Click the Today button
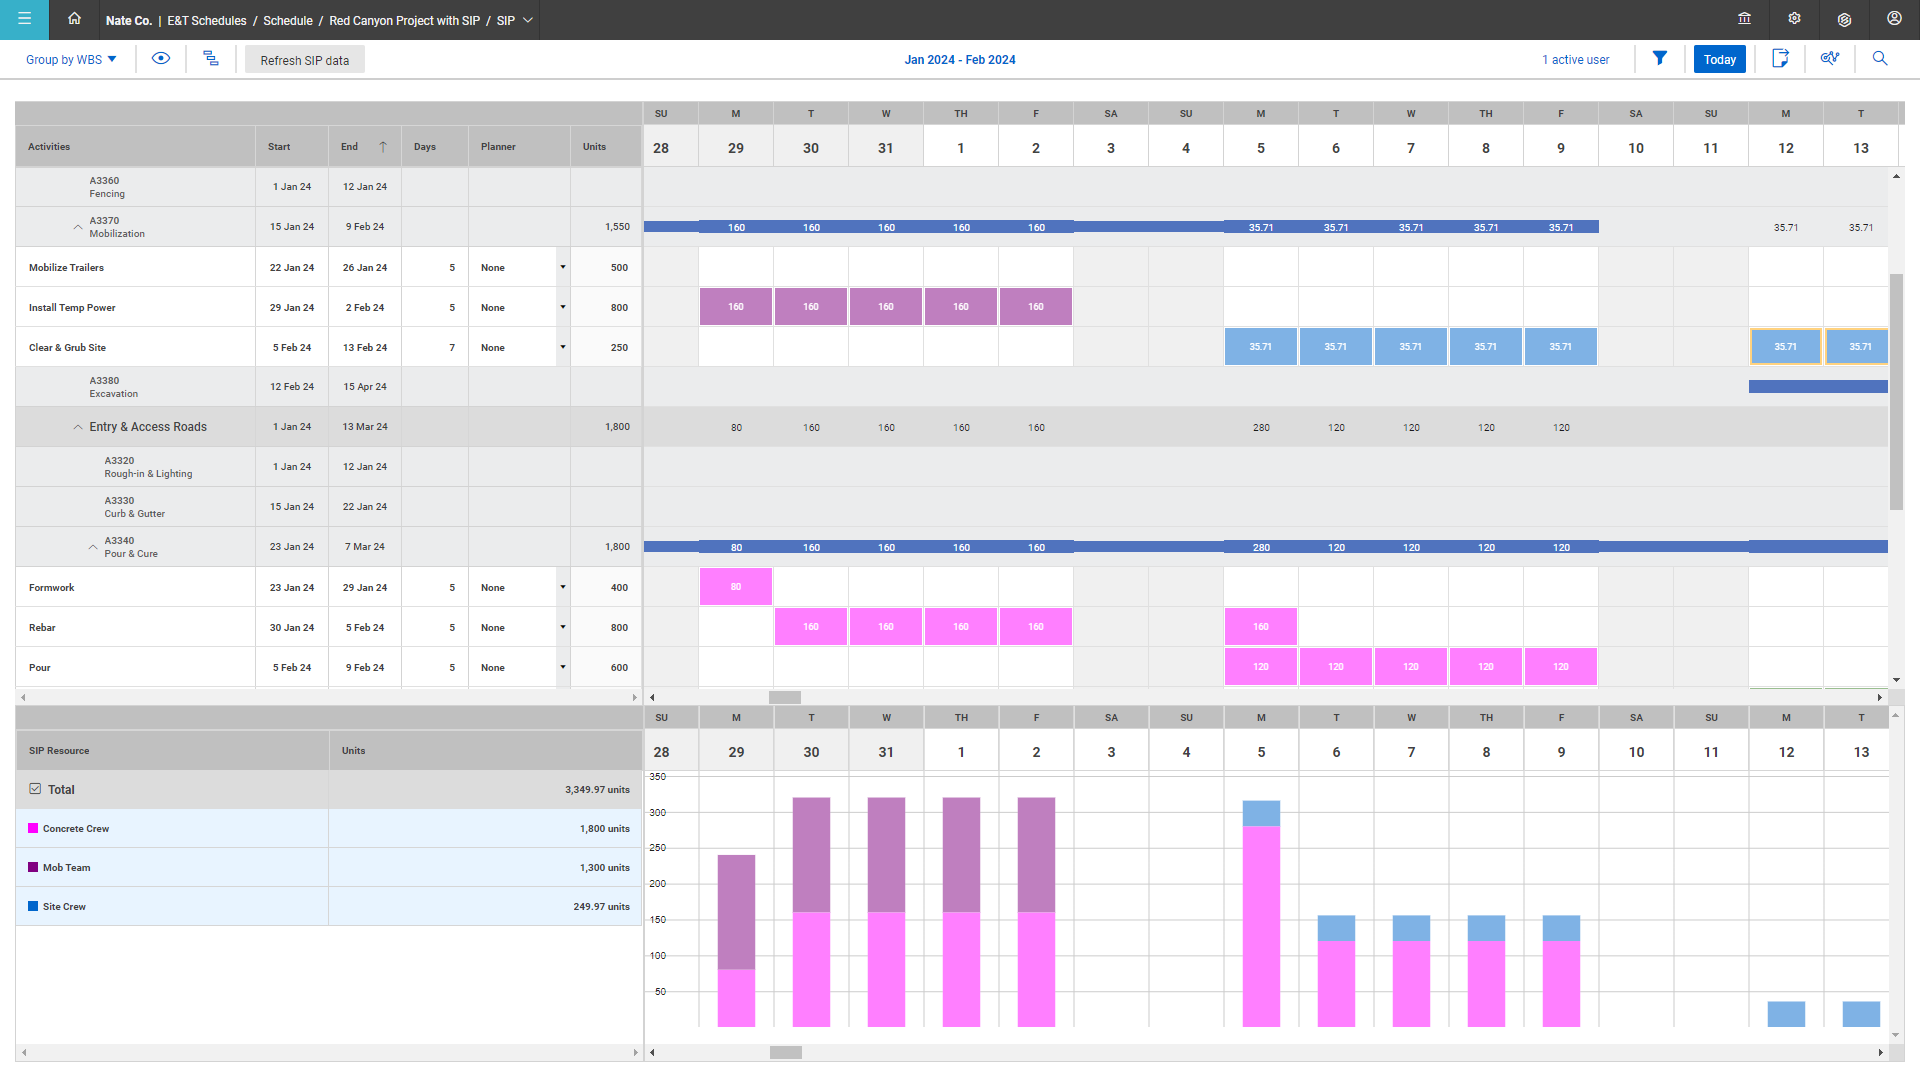Viewport: 1920px width, 1080px height. point(1719,59)
